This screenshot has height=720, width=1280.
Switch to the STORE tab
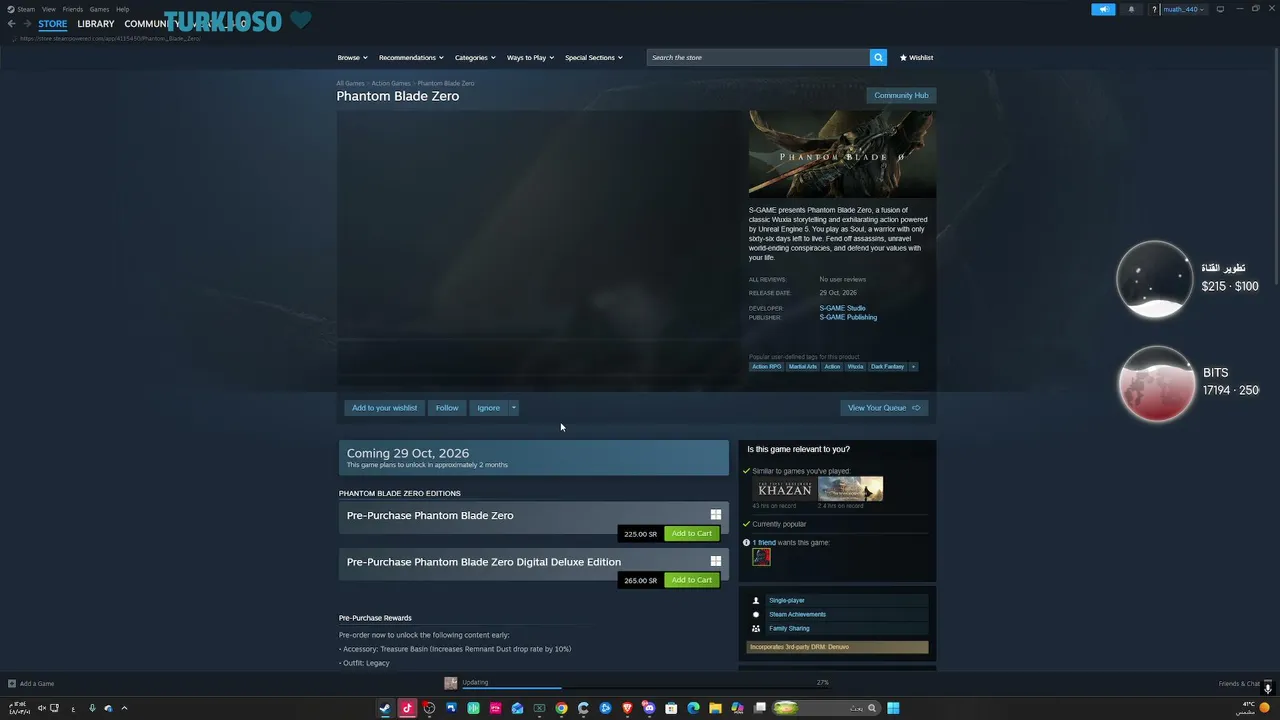53,24
